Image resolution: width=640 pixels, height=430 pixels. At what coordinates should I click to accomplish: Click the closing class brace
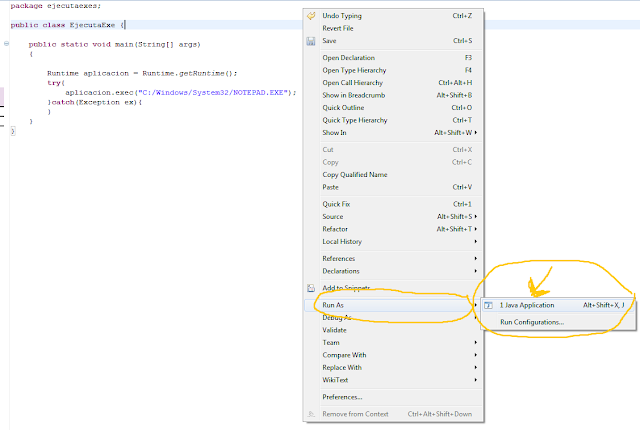[x=13, y=131]
